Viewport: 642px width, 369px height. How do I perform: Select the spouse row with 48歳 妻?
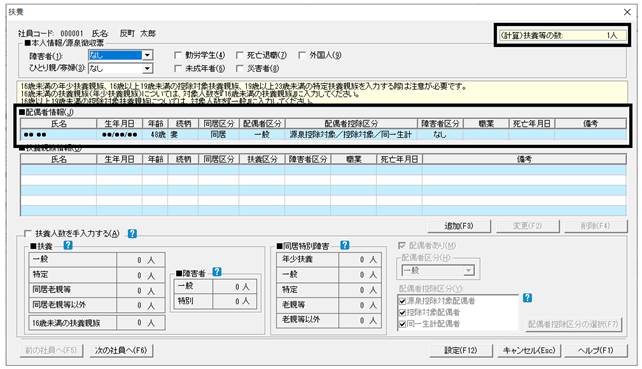point(323,134)
